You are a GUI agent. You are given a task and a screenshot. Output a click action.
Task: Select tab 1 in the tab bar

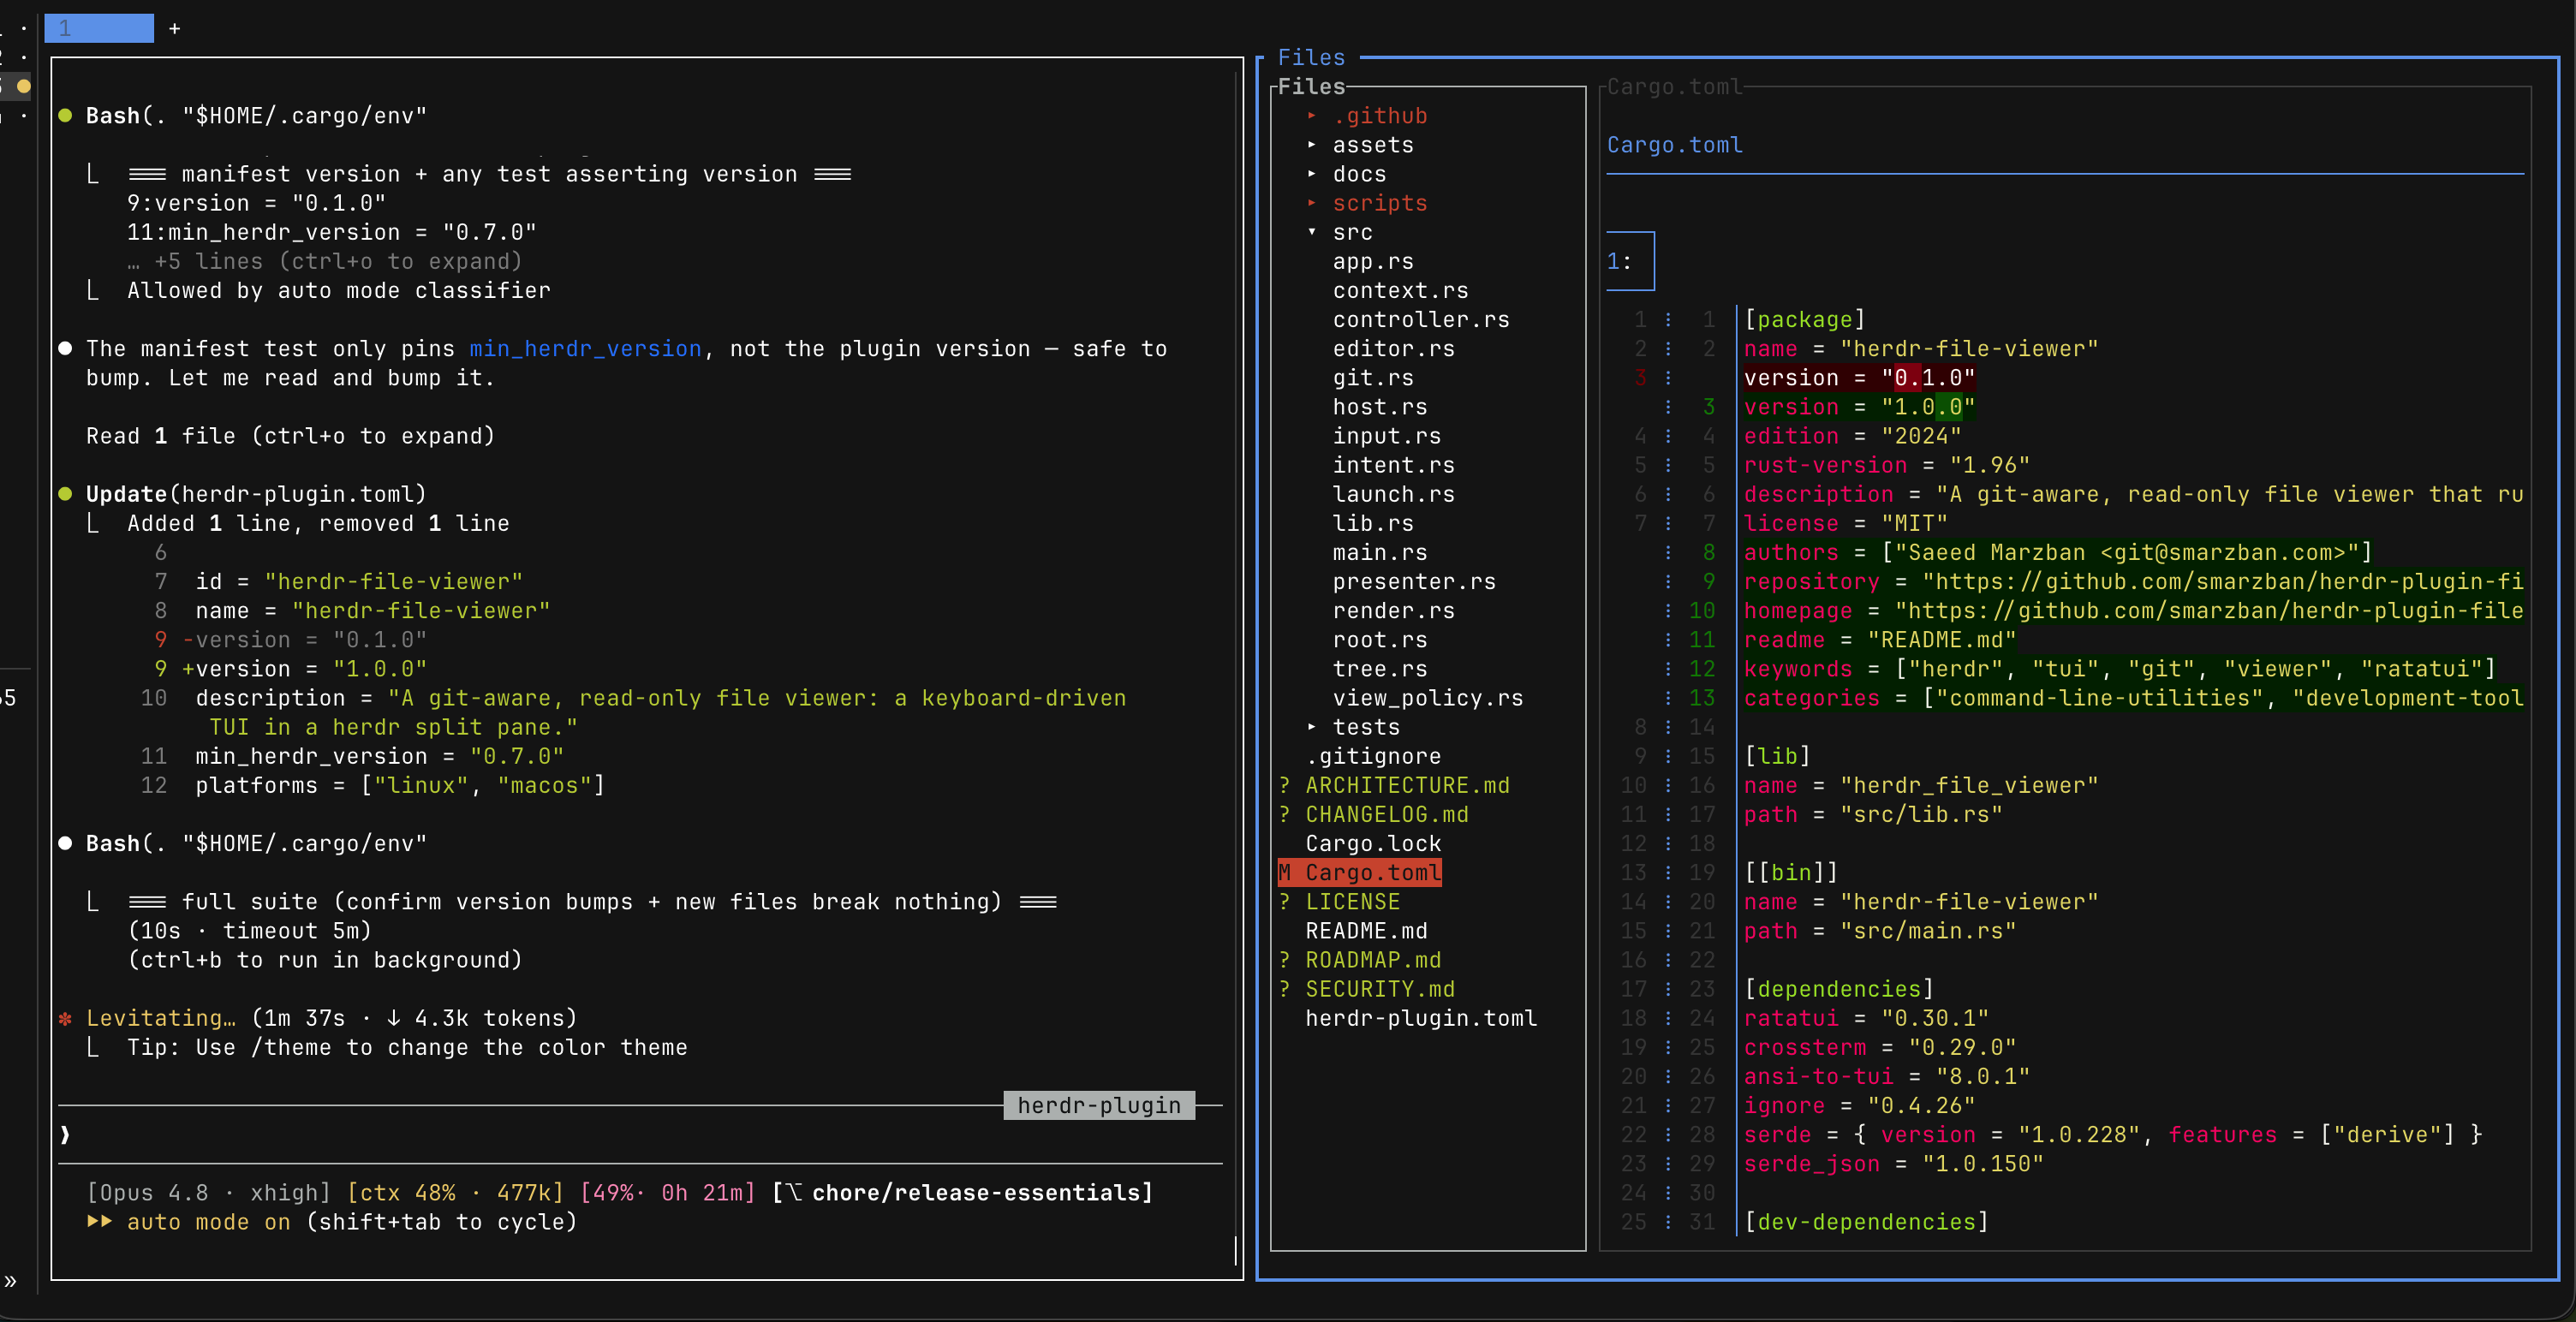click(x=99, y=28)
